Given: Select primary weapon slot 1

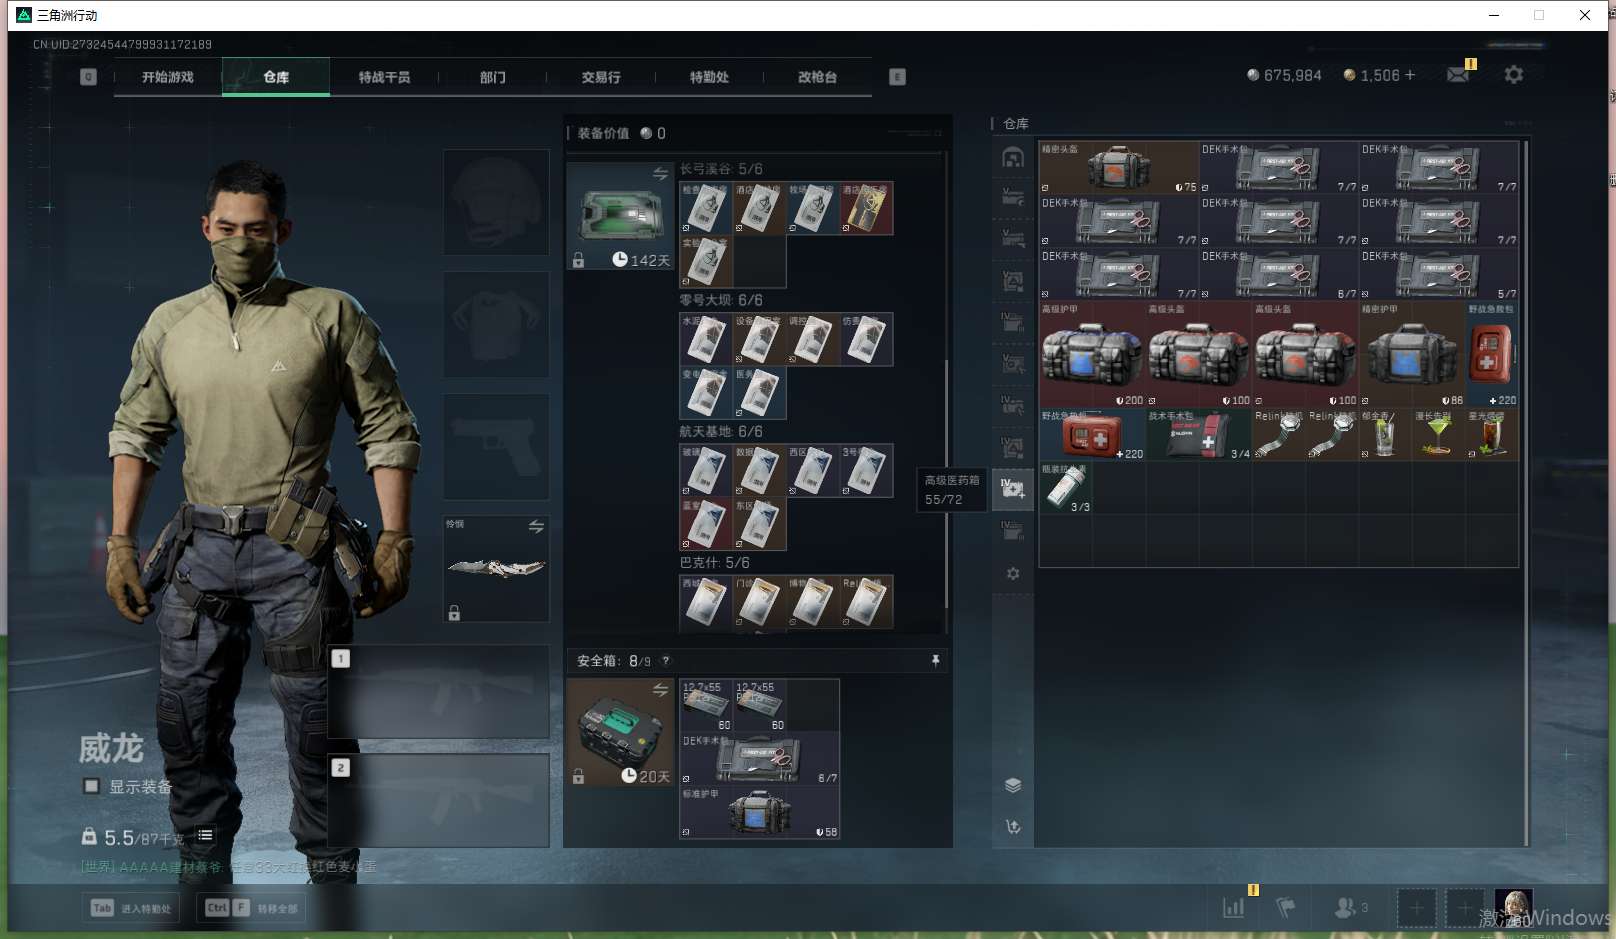Looking at the screenshot, I should 439,692.
